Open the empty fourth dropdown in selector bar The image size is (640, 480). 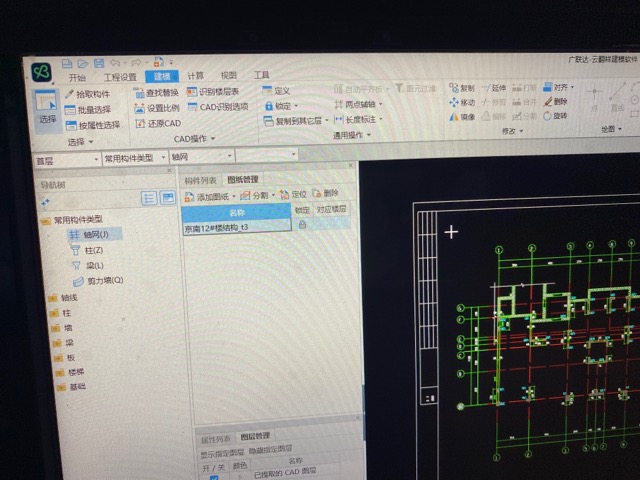(267, 155)
